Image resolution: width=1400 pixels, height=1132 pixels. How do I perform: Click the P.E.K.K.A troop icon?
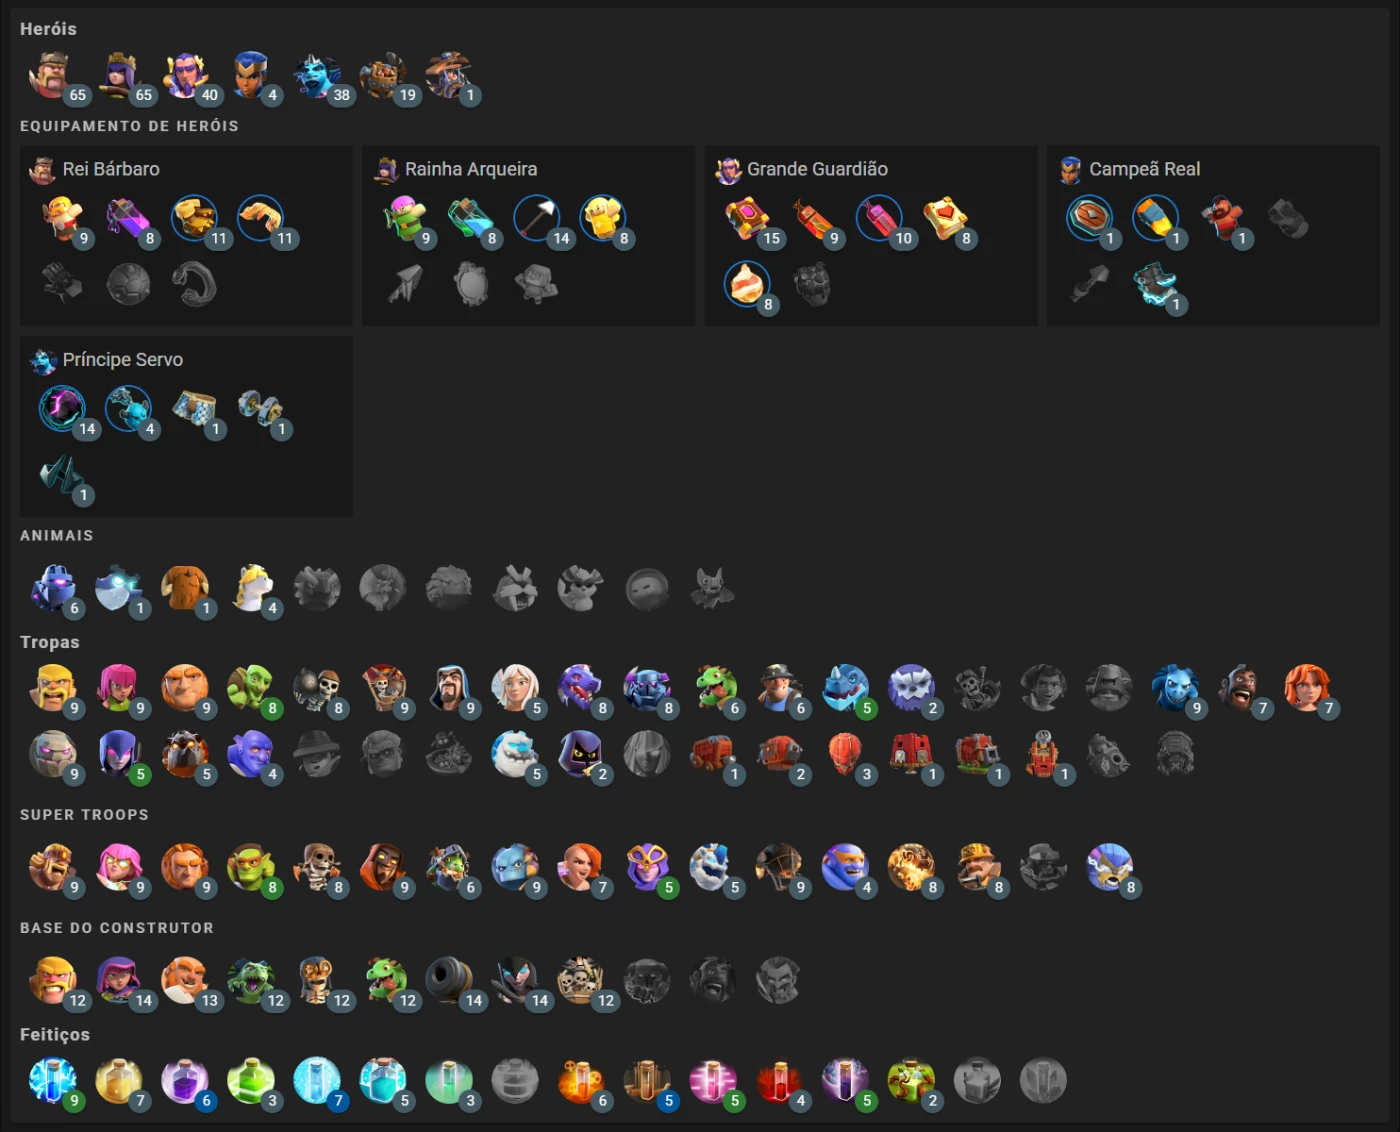click(x=647, y=688)
